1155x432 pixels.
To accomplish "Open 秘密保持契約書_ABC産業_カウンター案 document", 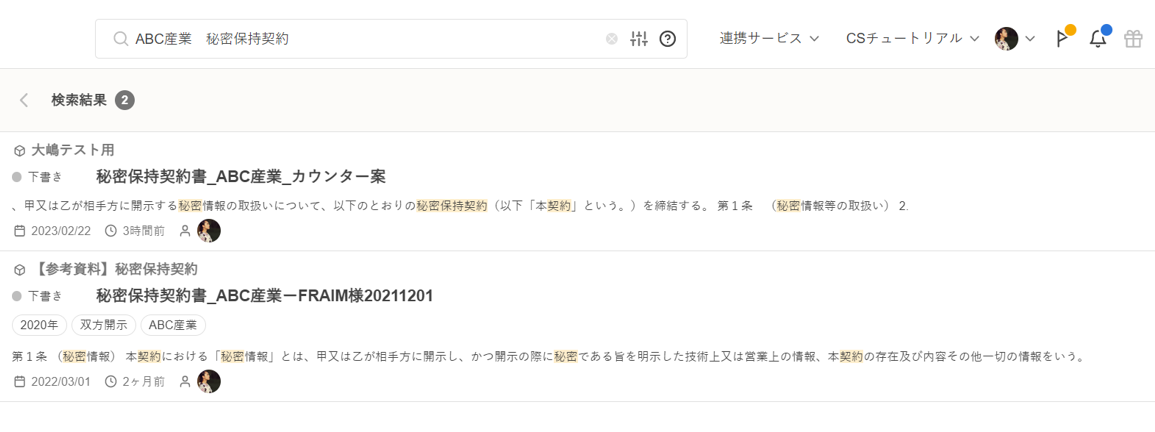I will 241,177.
